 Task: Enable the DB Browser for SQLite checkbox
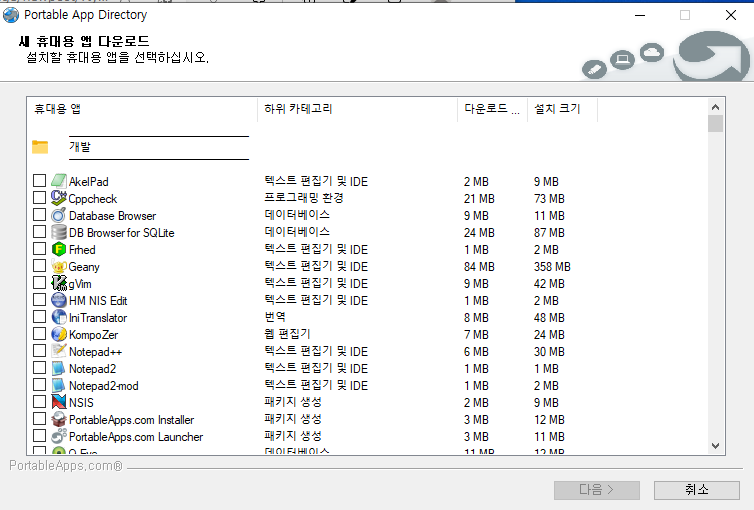click(39, 232)
